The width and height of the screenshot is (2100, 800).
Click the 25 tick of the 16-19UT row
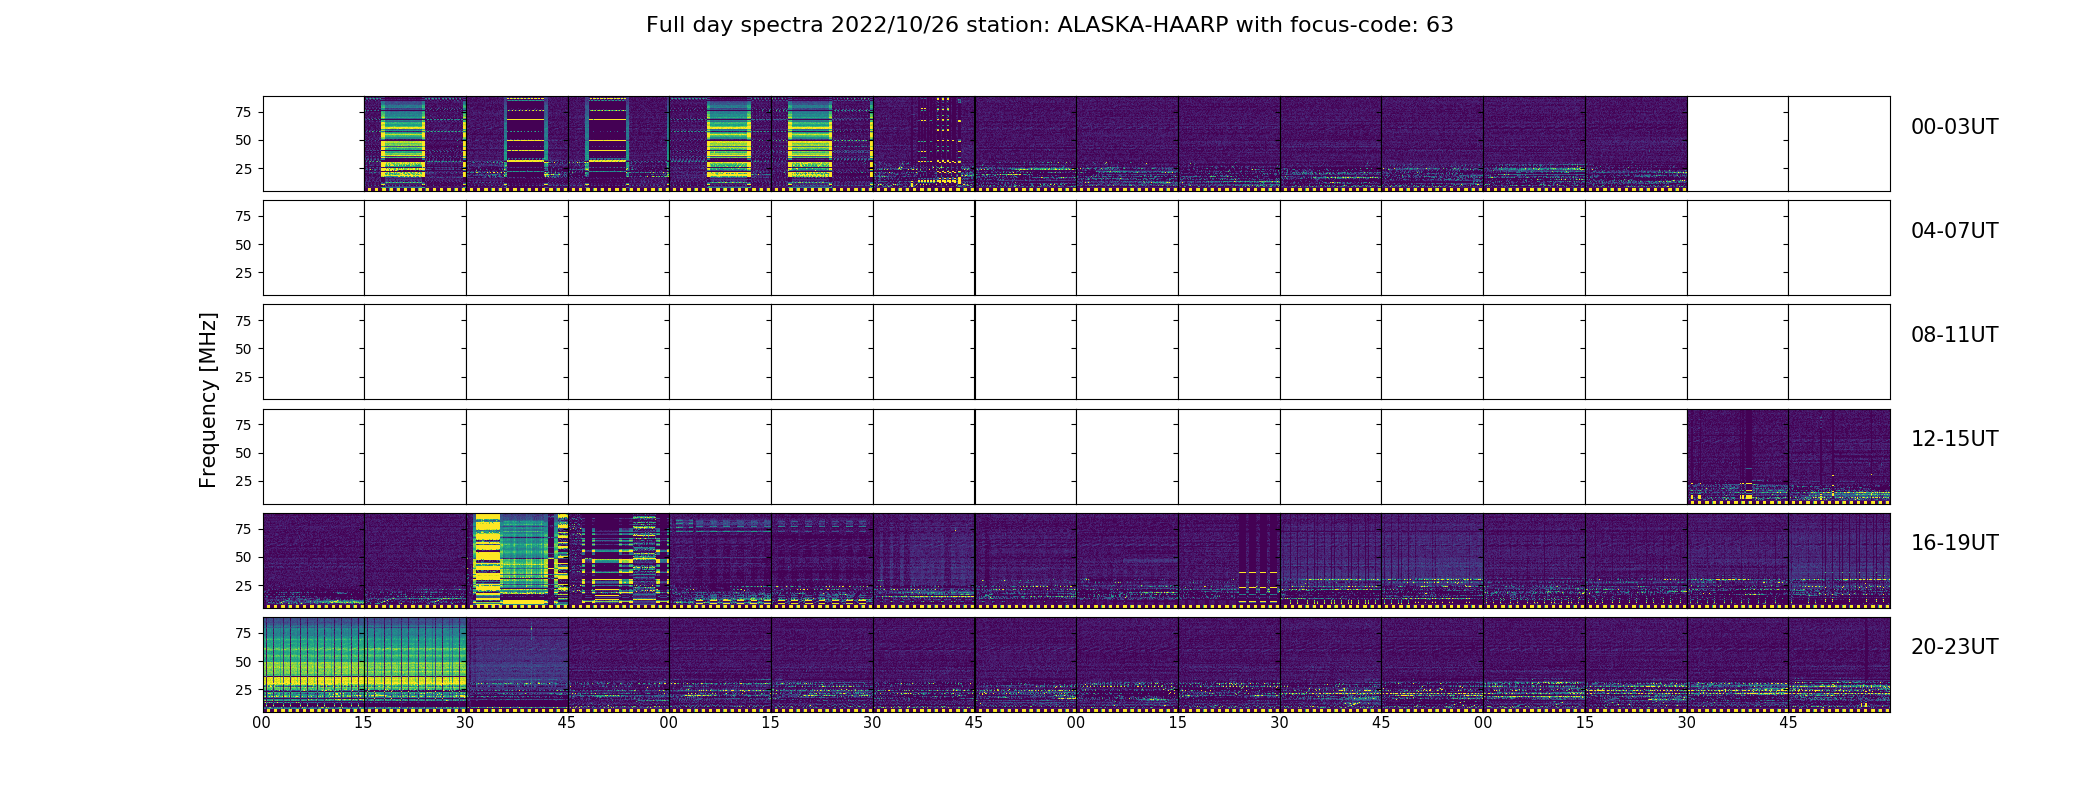(243, 586)
